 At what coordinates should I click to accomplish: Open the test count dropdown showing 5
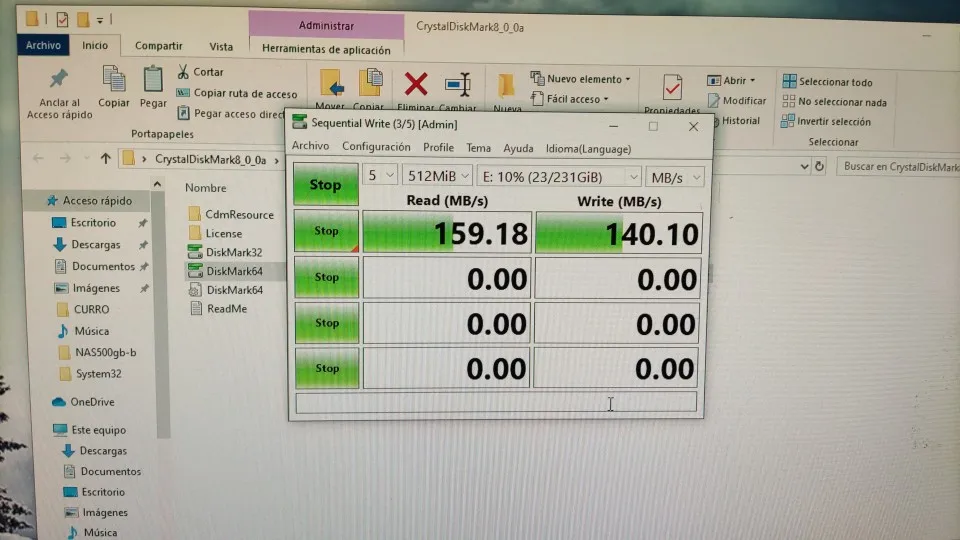coord(380,176)
